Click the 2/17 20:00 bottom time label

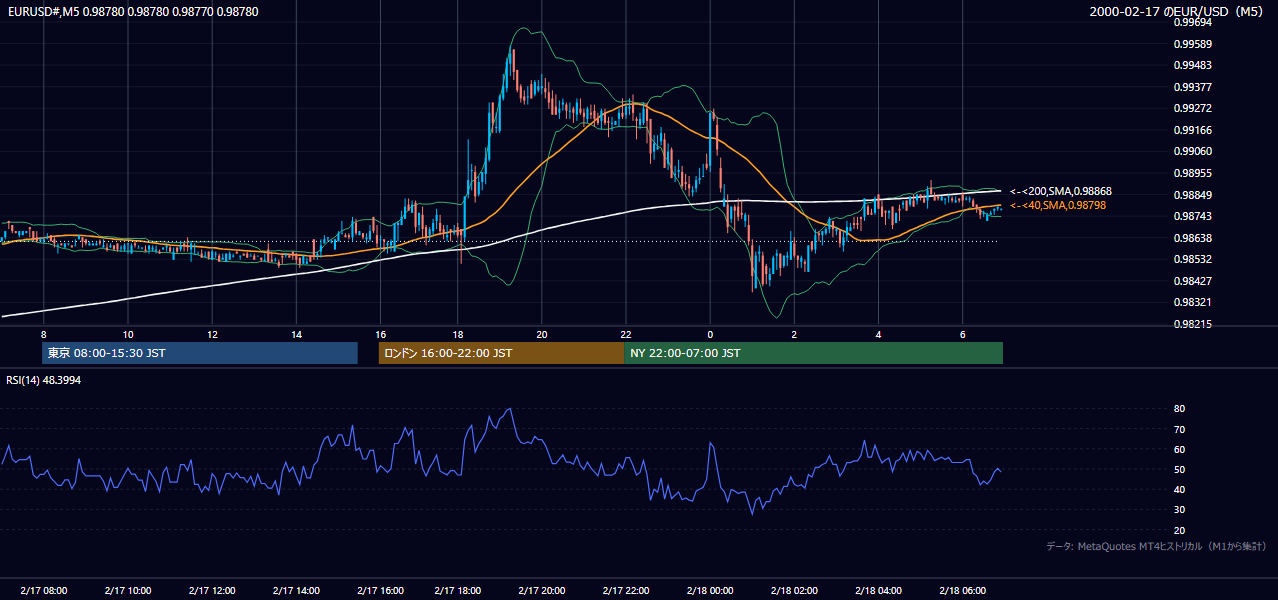[x=541, y=591]
